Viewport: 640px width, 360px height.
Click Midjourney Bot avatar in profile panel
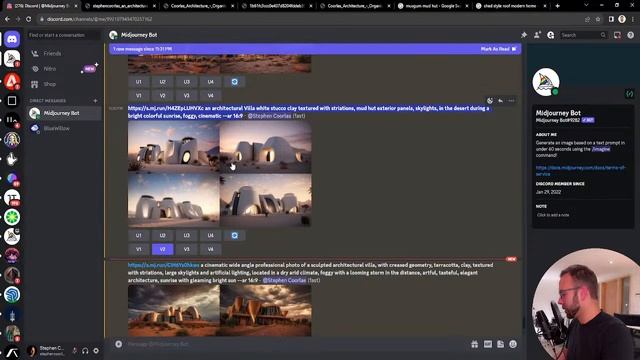(x=546, y=82)
